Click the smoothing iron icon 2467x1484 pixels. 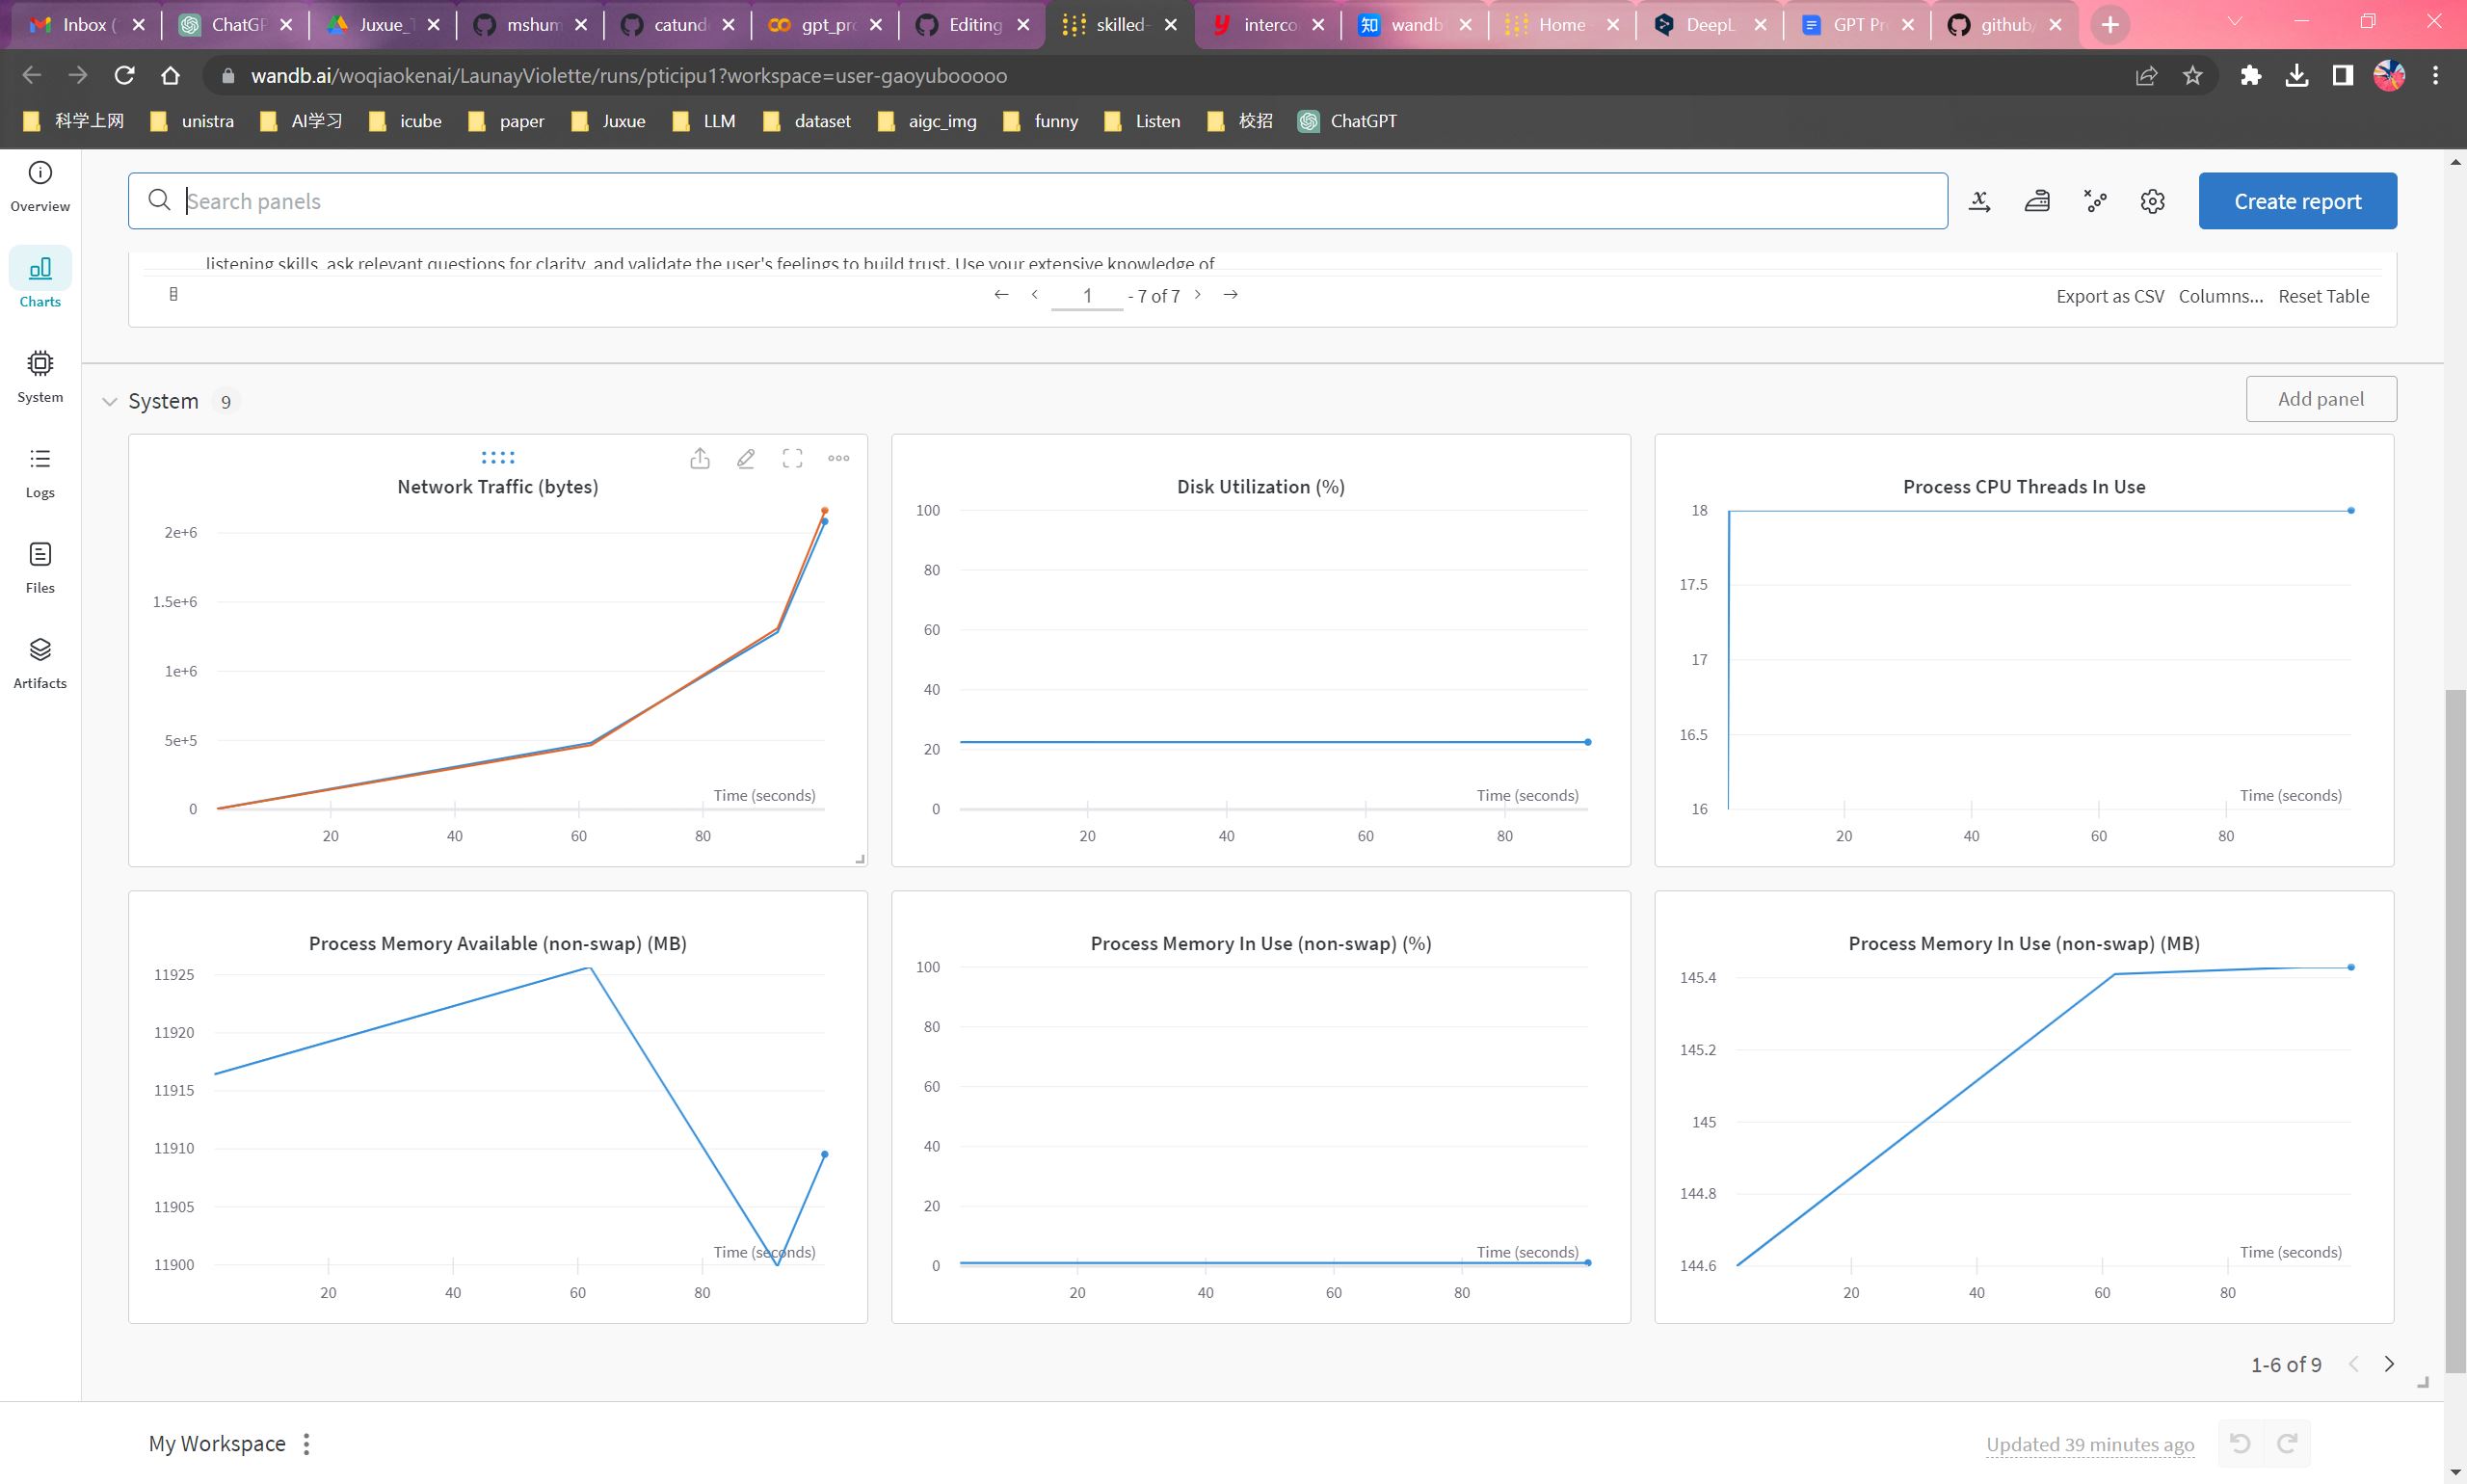tap(2037, 201)
